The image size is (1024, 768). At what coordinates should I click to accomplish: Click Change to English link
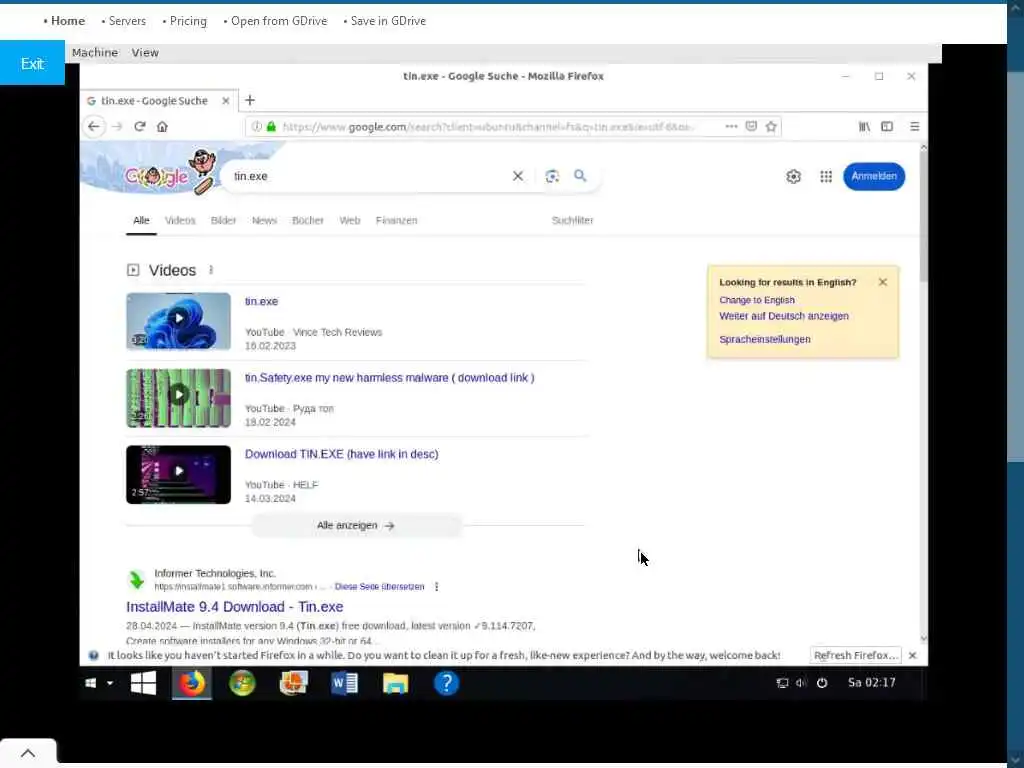click(757, 300)
